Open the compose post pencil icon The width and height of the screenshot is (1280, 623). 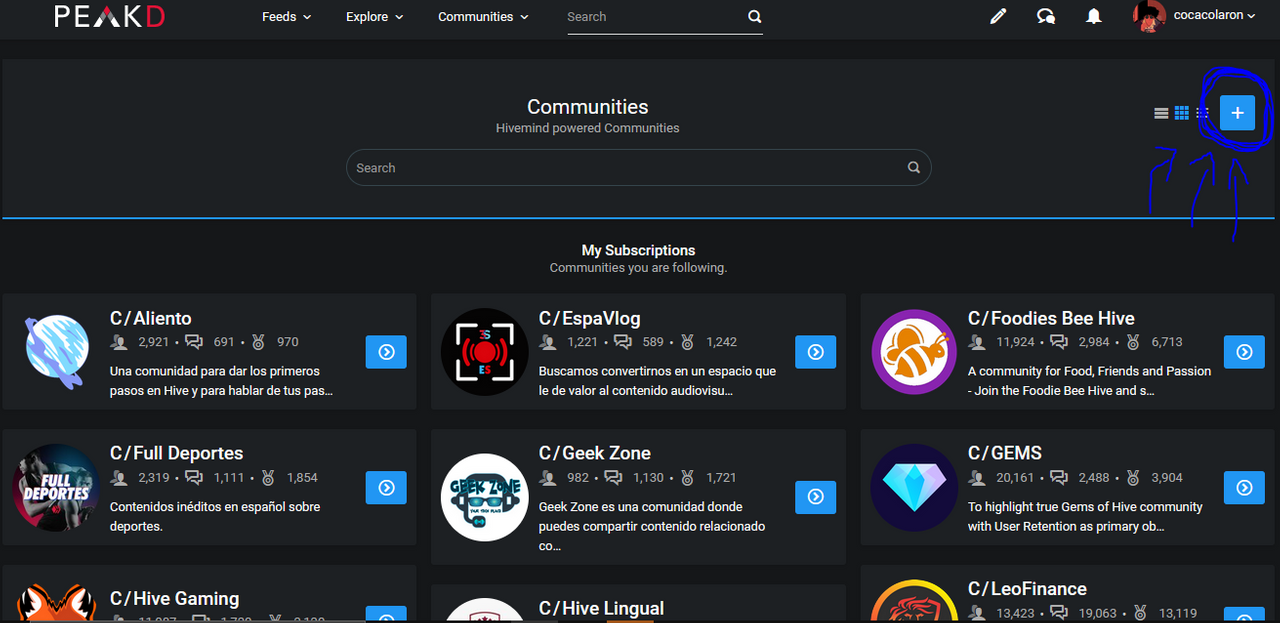[998, 16]
